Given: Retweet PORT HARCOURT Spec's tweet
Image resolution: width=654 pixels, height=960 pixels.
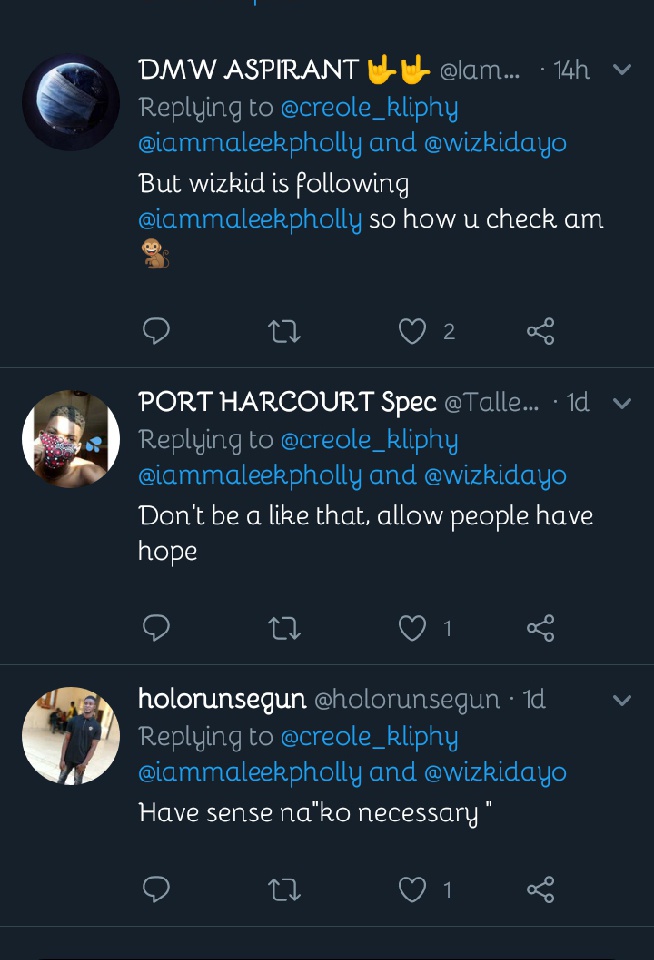Looking at the screenshot, I should [285, 628].
